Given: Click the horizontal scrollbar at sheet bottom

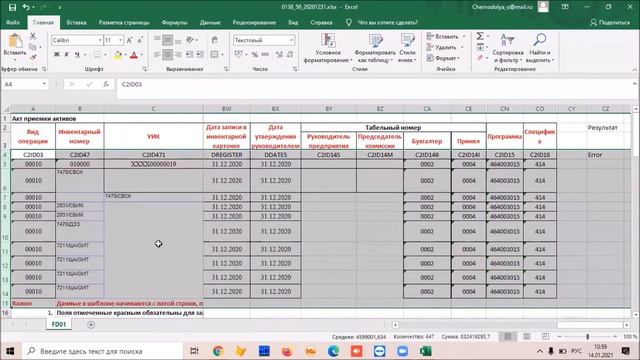Looking at the screenshot, I should click(511, 325).
